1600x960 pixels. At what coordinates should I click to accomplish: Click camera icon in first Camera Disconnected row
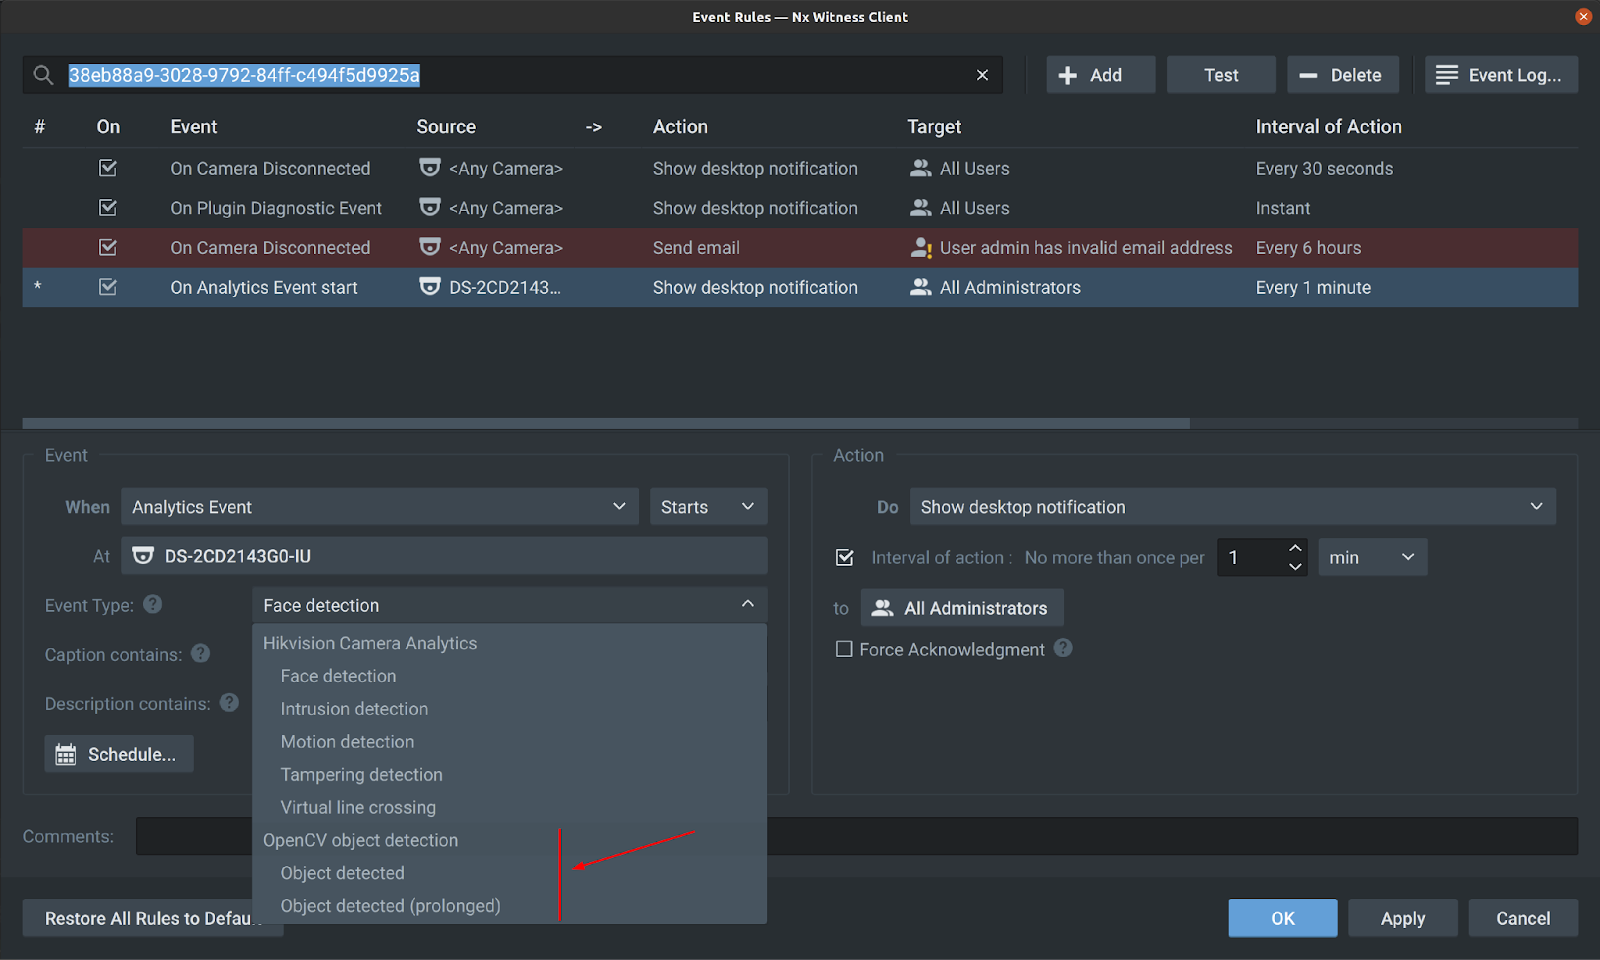pyautogui.click(x=430, y=167)
